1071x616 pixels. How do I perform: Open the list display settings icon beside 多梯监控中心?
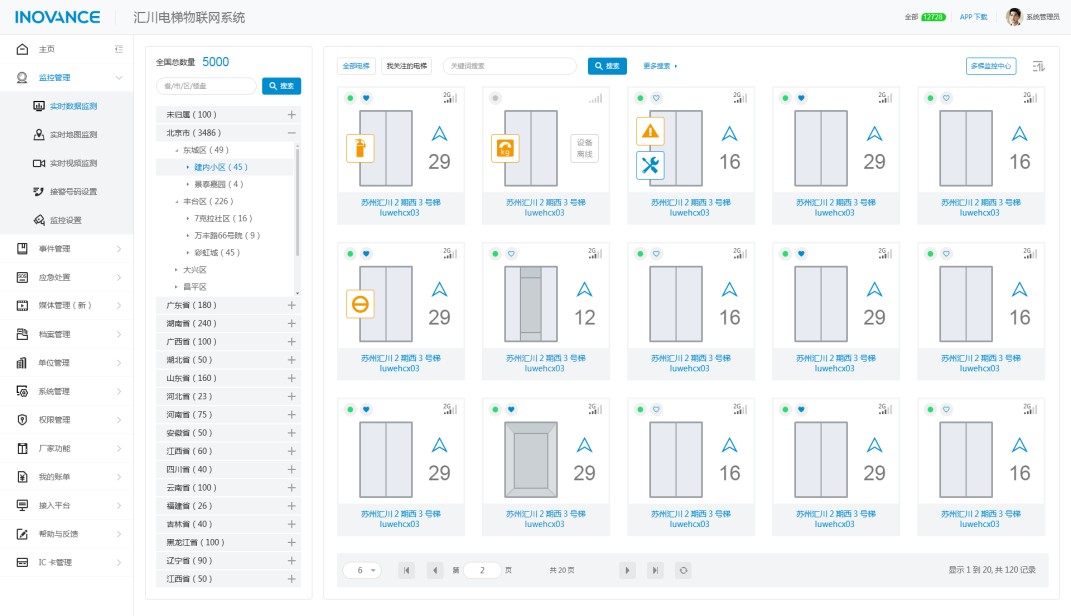coord(1038,66)
